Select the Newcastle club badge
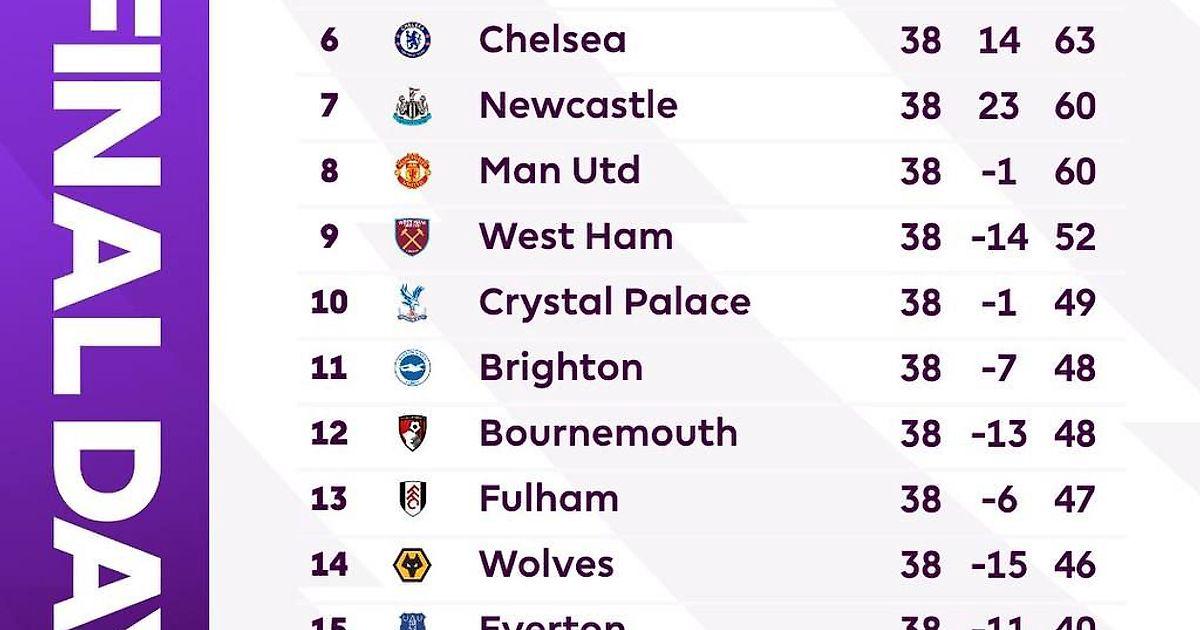The image size is (1200, 630). coord(412,106)
